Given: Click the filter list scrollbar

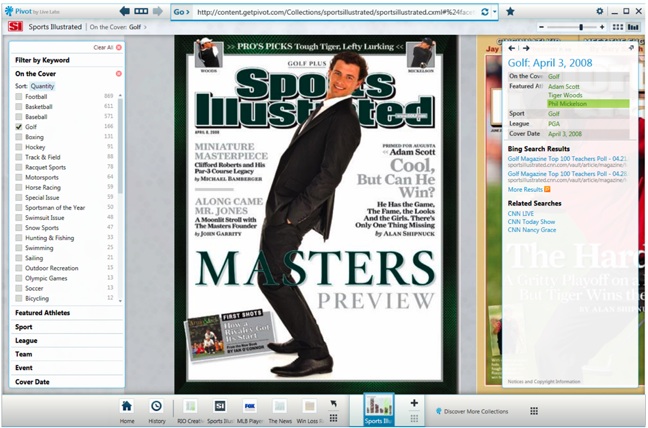Looking at the screenshot, I should pyautogui.click(x=120, y=145).
